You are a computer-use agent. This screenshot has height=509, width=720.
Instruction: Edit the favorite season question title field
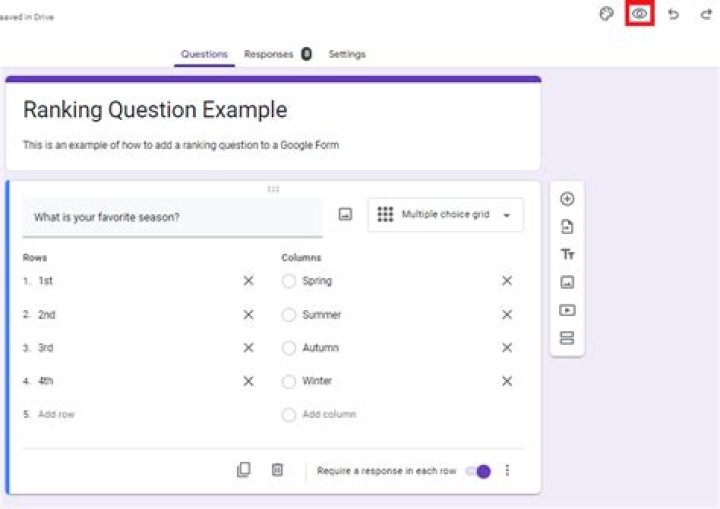[172, 217]
